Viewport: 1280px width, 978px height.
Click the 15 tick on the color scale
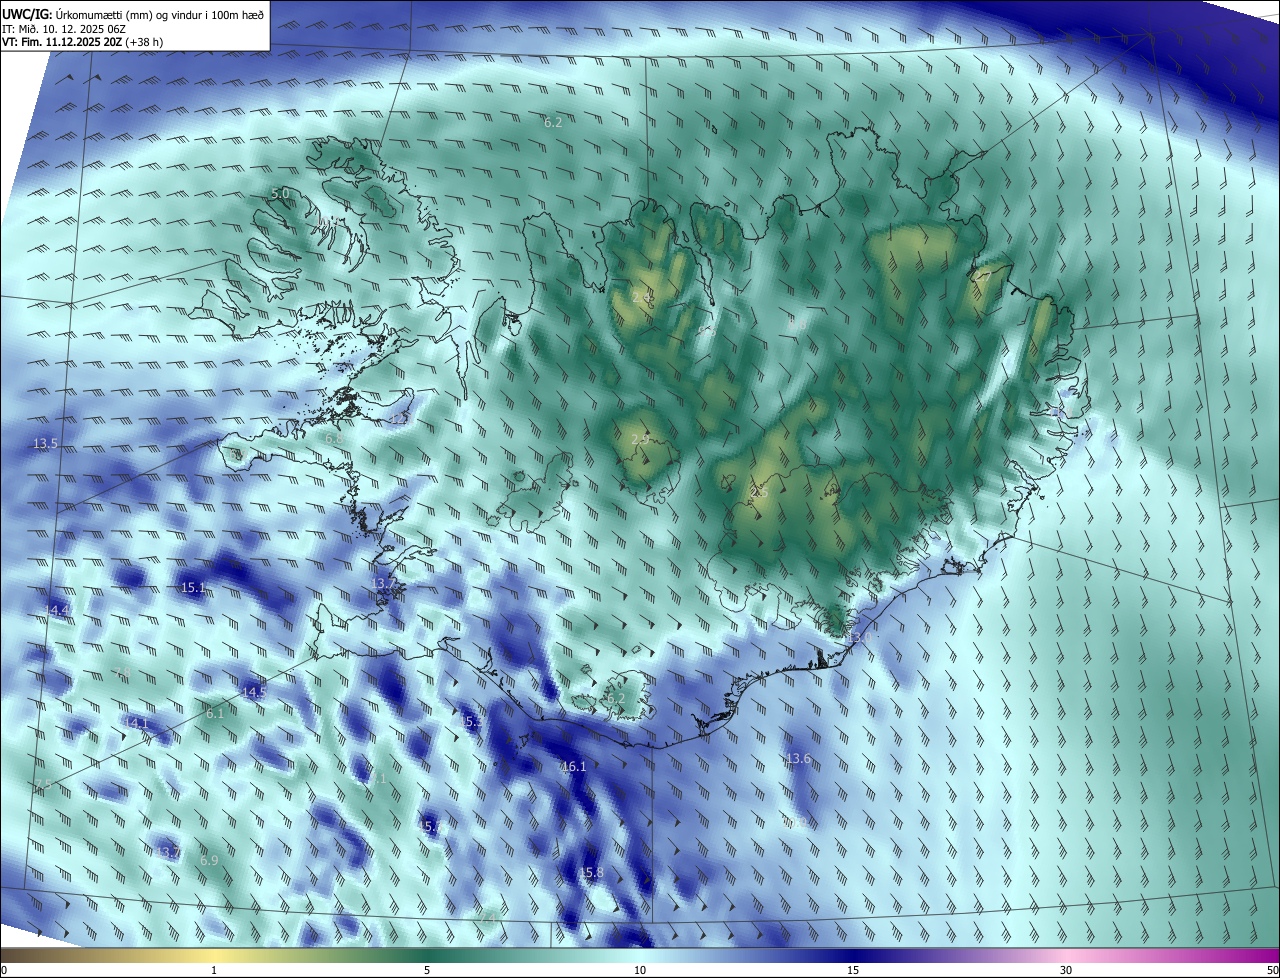pos(853,971)
